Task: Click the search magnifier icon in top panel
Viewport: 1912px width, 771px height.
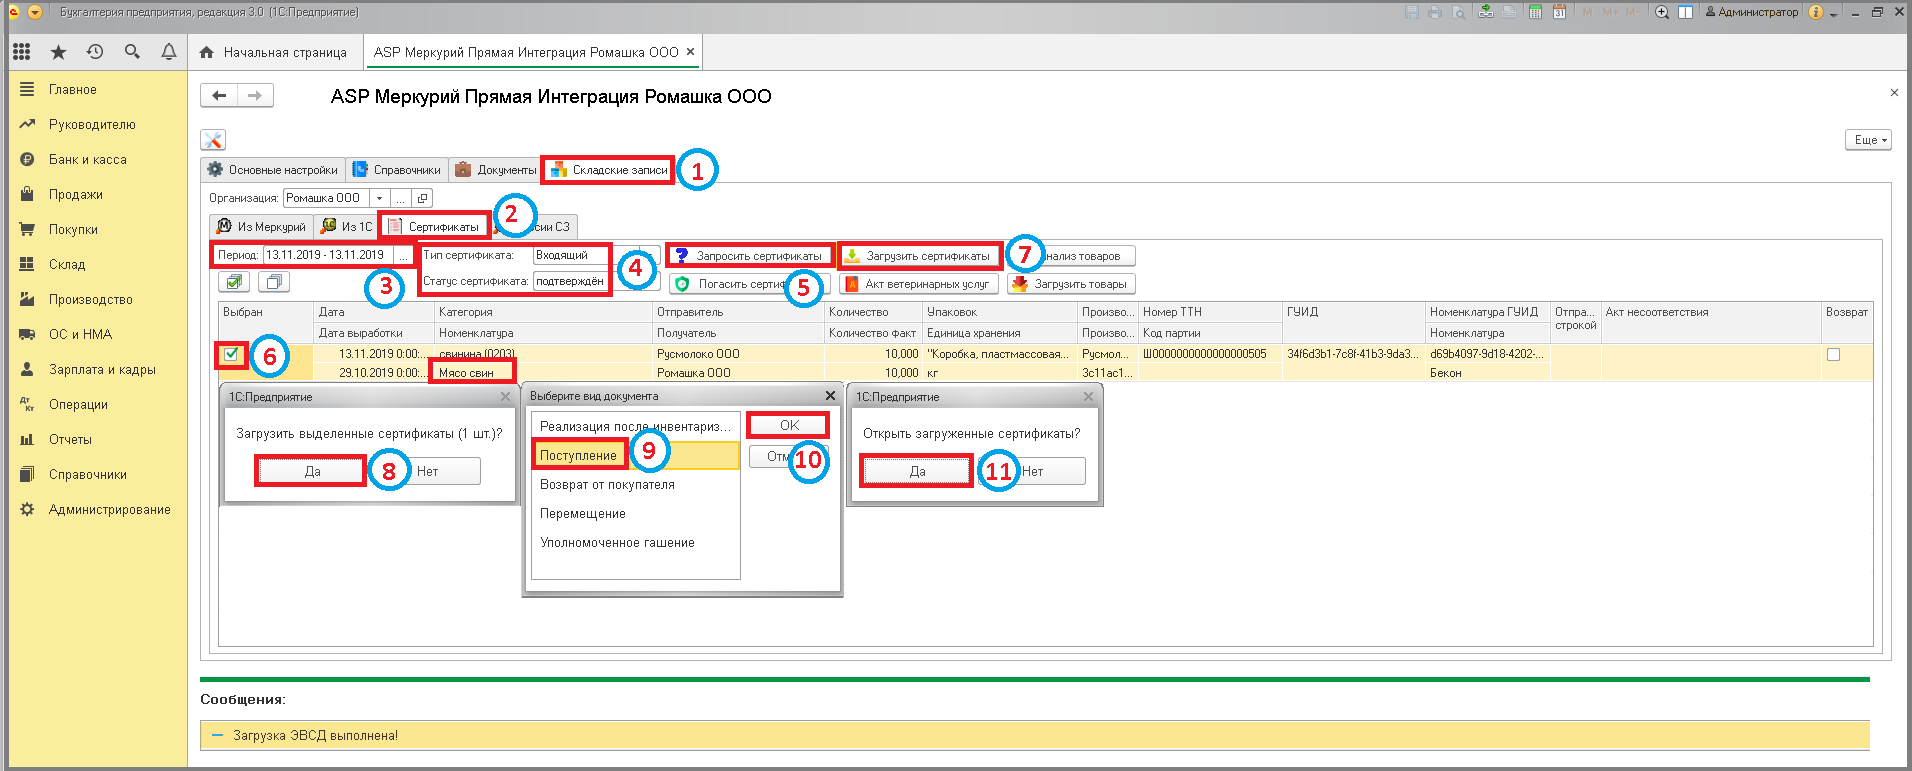Action: (132, 52)
